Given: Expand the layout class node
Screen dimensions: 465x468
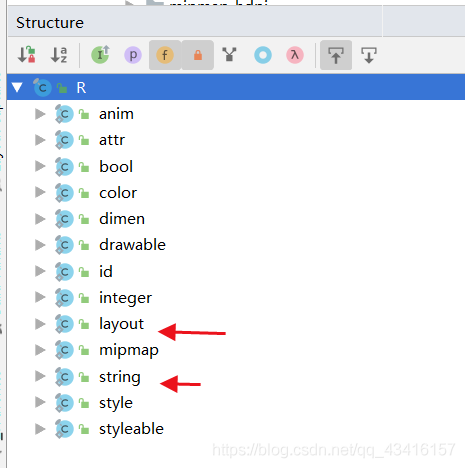Looking at the screenshot, I should [40, 324].
